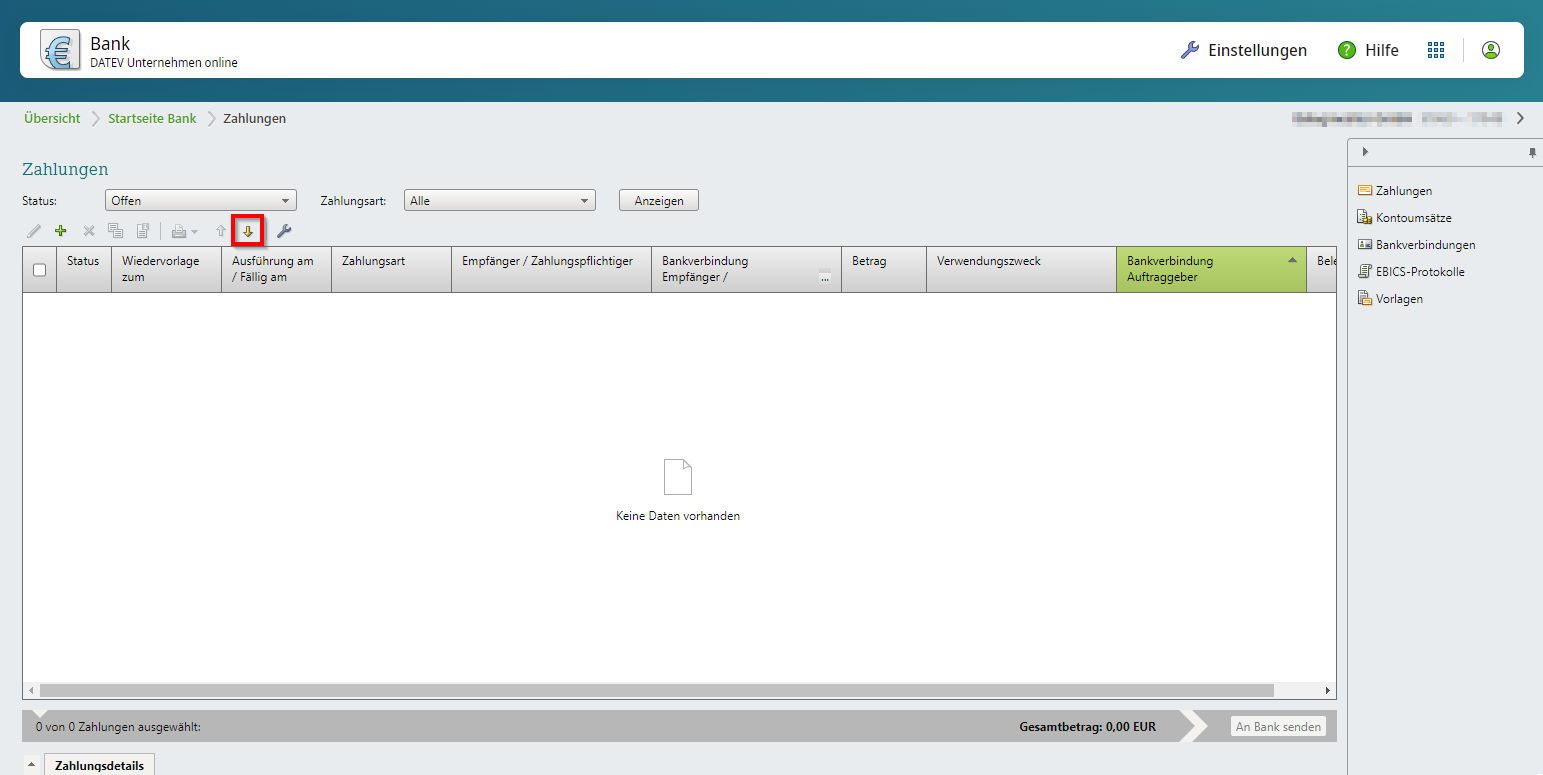
Task: Collapse the right side navigation panel arrow
Action: [x=1365, y=152]
